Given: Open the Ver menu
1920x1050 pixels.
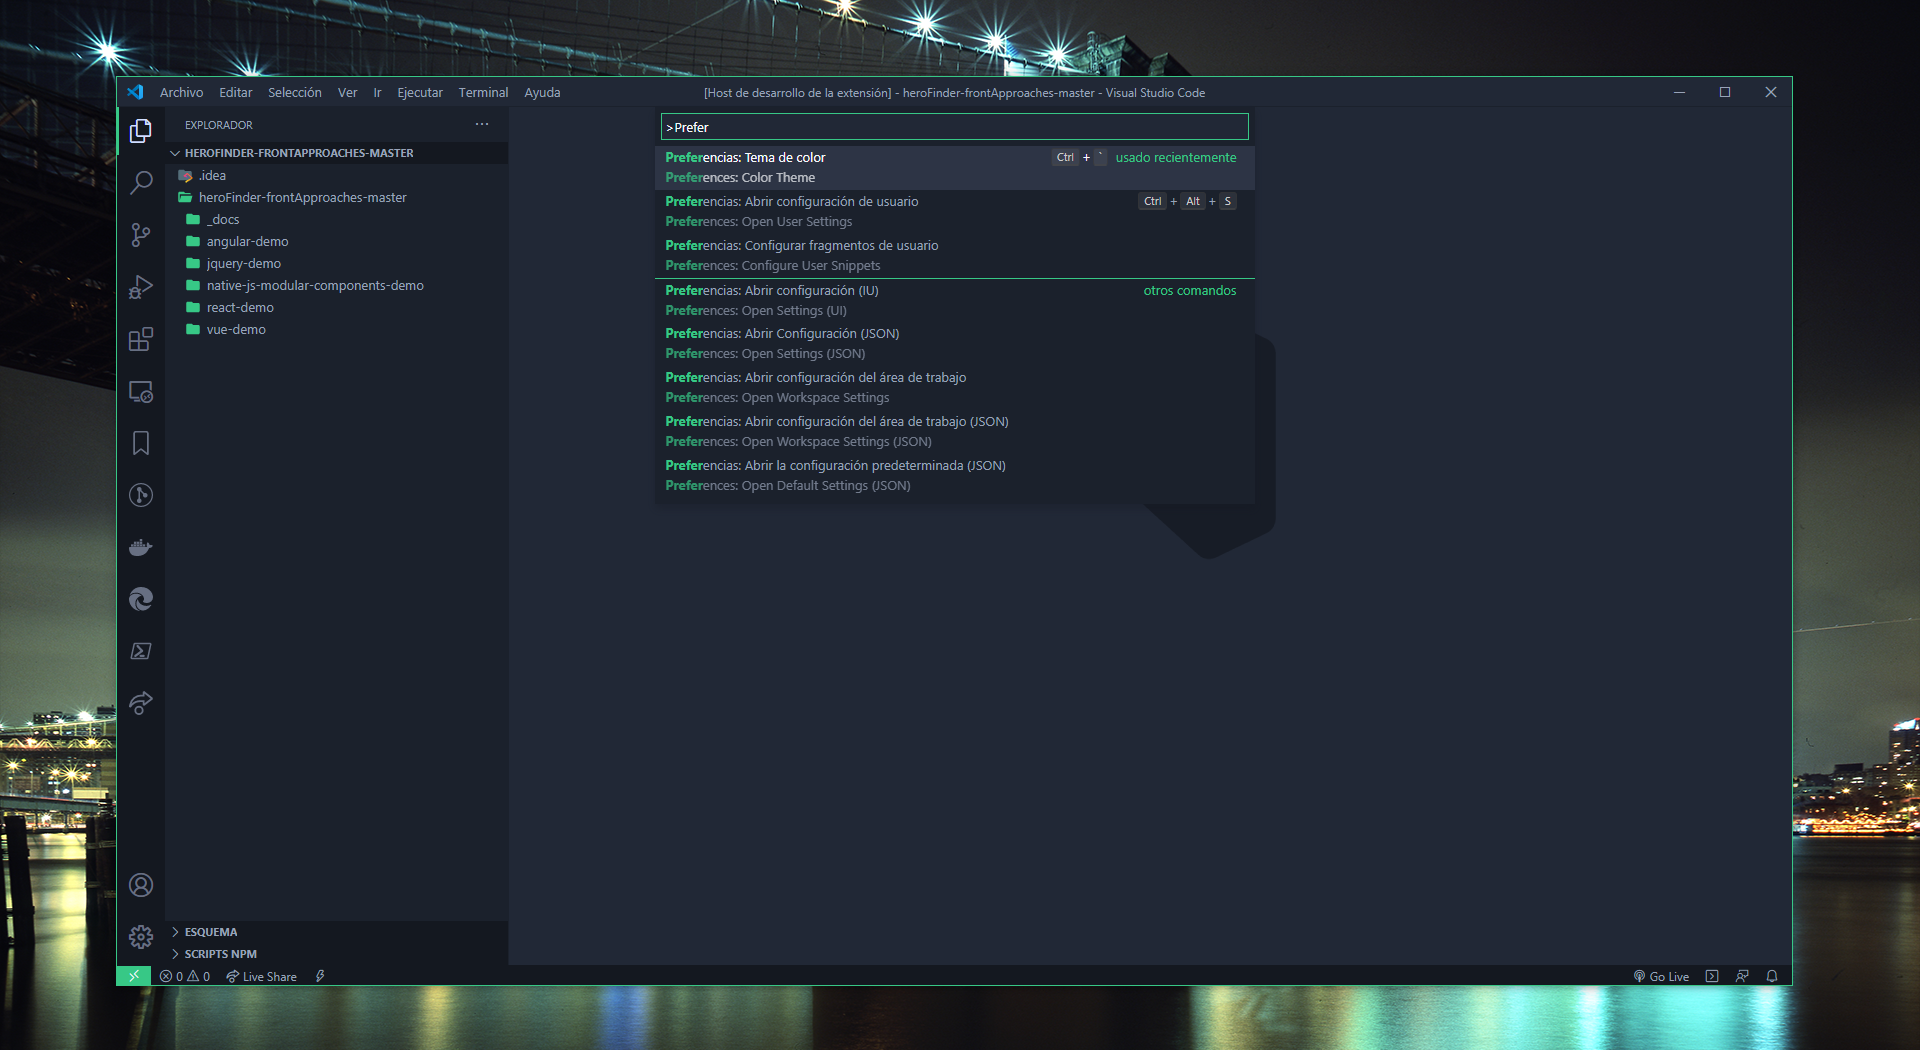Looking at the screenshot, I should click(347, 92).
